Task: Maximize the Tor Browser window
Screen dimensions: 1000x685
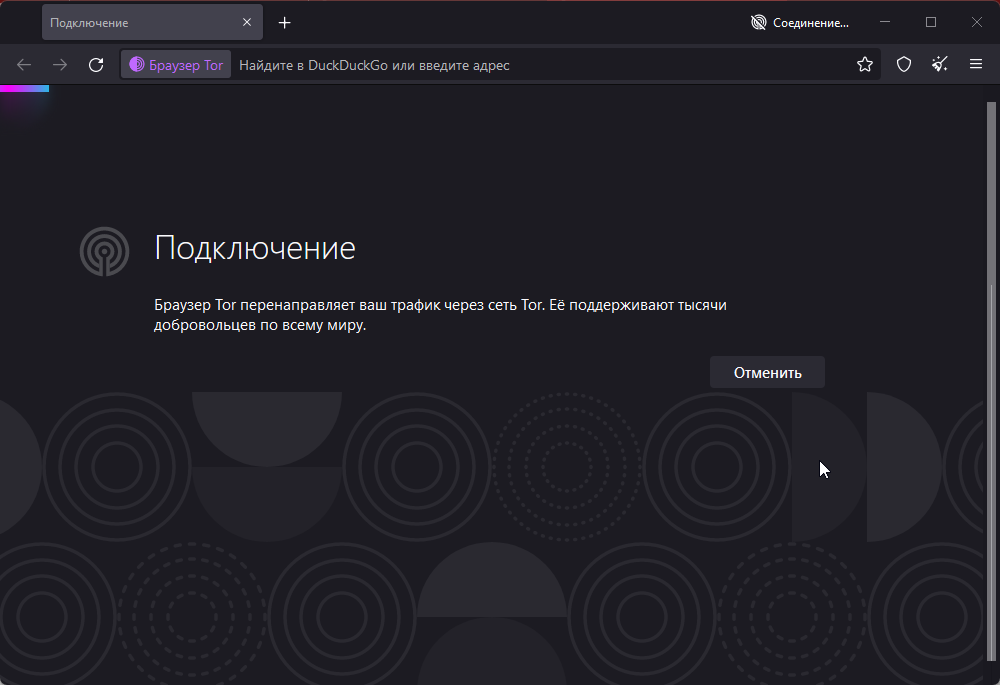Action: 930,22
